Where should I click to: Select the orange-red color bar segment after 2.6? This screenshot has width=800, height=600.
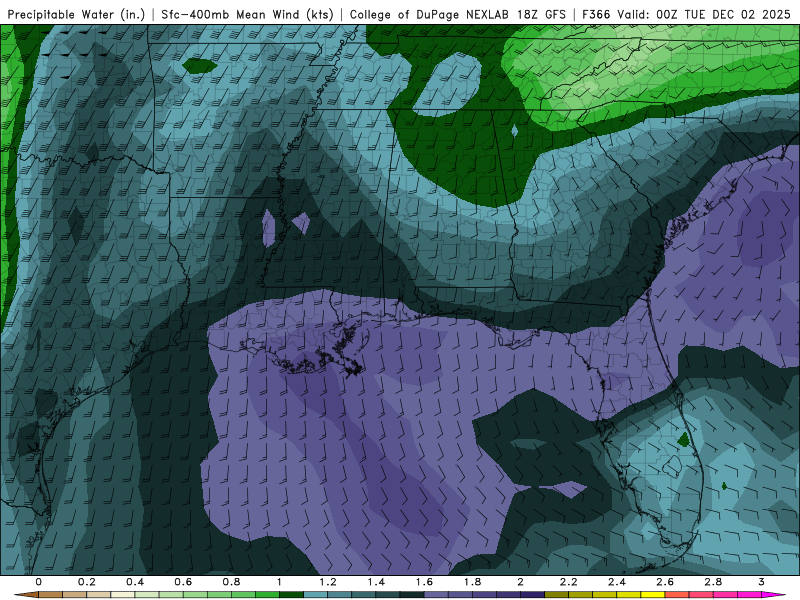(x=677, y=595)
